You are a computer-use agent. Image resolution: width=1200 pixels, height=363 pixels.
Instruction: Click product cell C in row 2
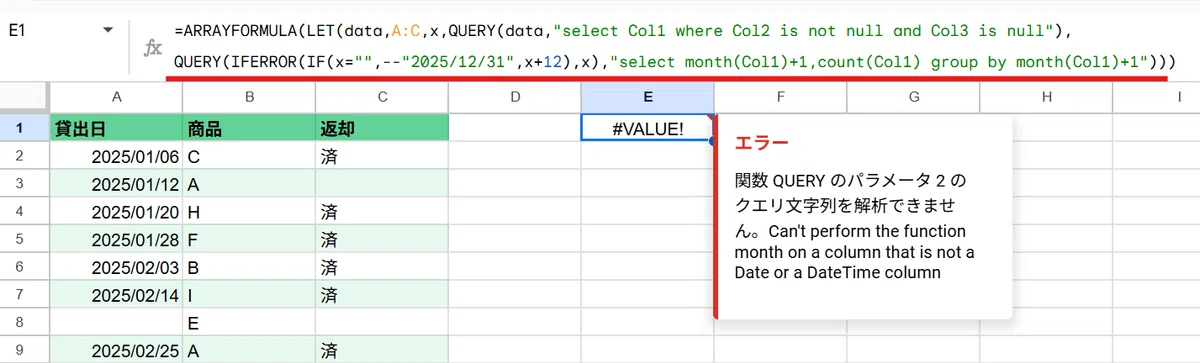[x=249, y=156]
